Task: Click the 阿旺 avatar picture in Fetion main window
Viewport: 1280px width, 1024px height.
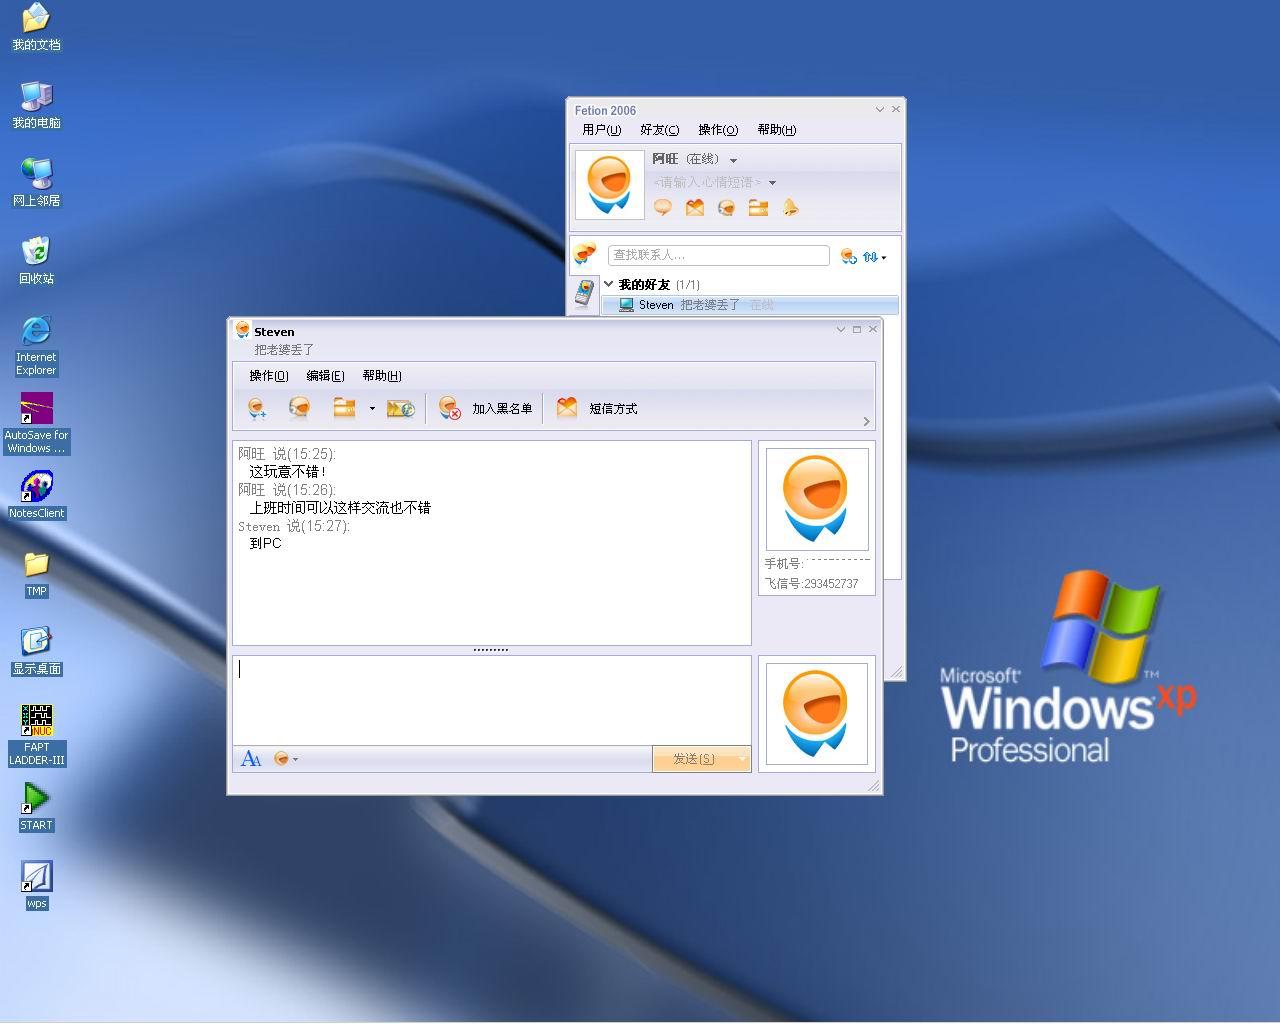Action: coord(610,185)
